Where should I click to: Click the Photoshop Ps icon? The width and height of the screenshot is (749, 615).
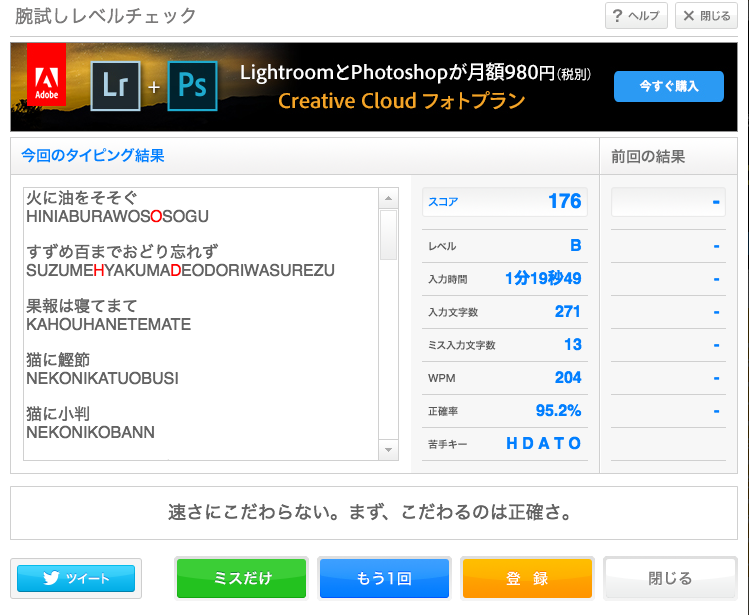coord(192,86)
